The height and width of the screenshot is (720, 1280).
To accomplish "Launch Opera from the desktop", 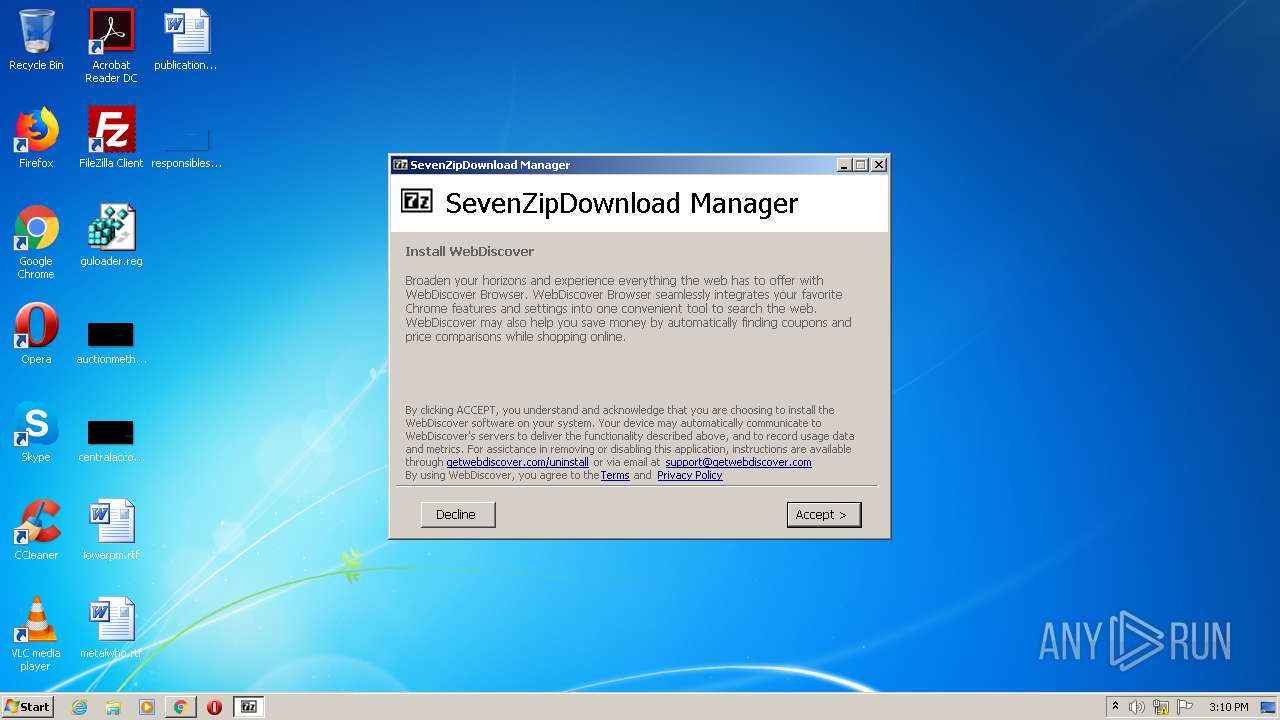I will 36,334.
